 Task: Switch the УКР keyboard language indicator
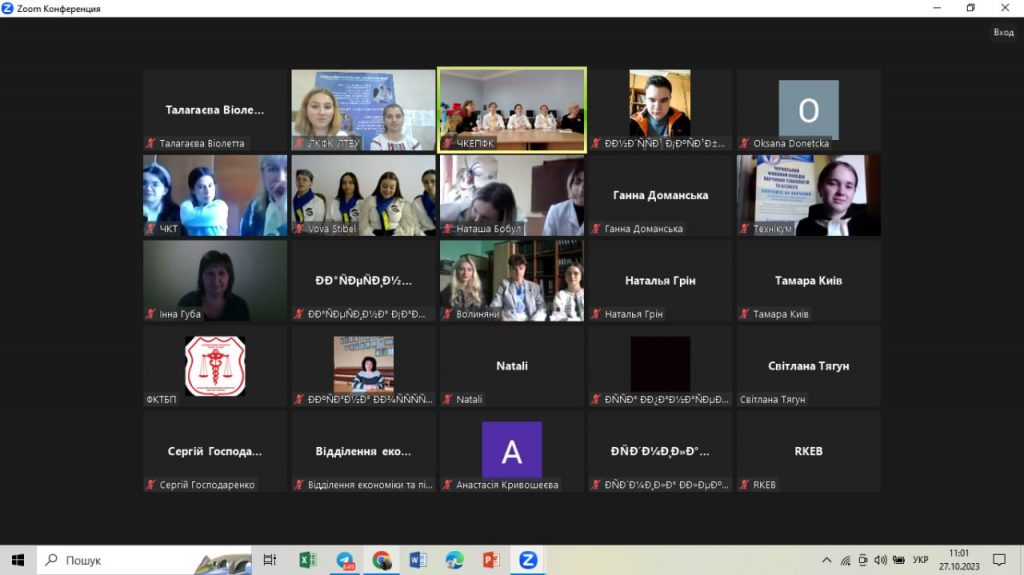pos(921,560)
